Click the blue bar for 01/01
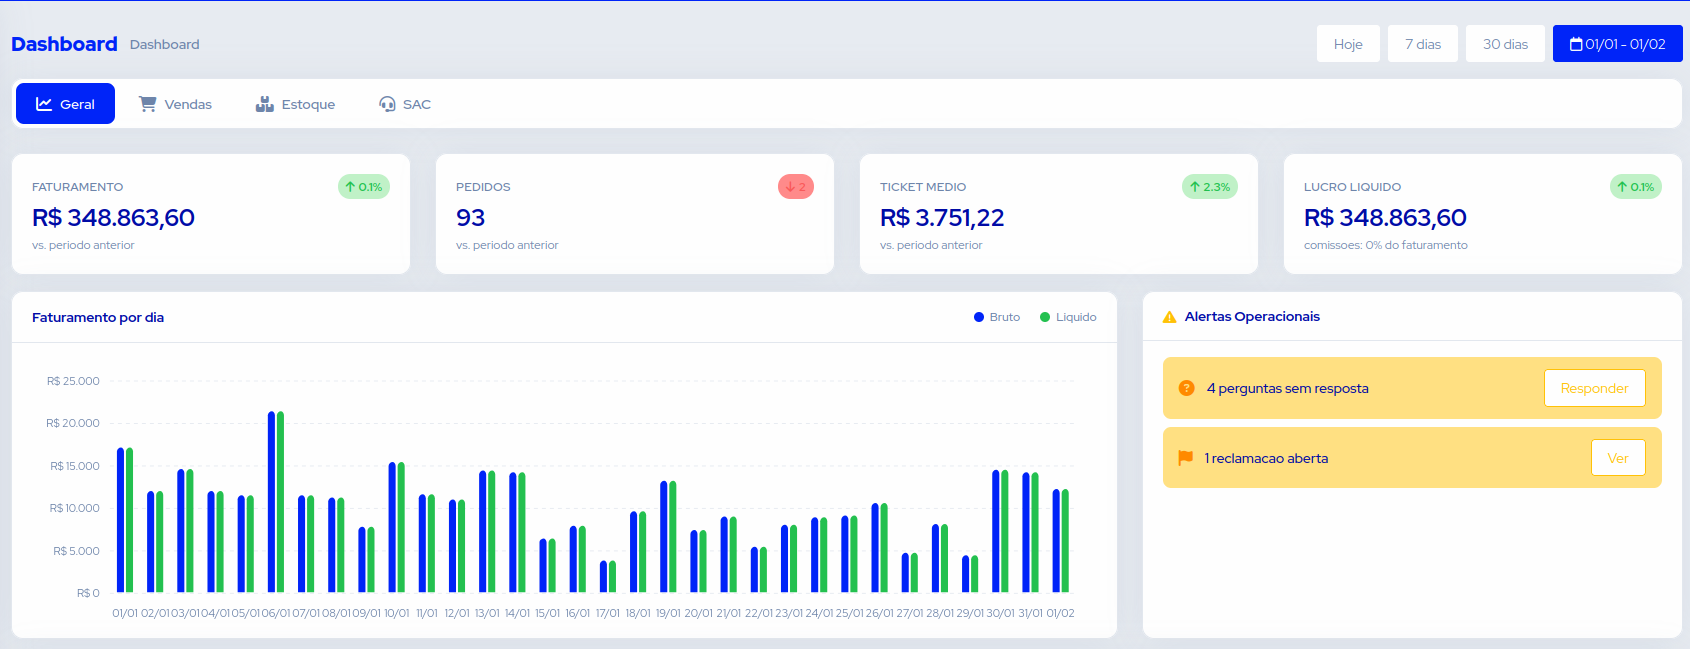Viewport: 1690px width, 649px height. click(121, 520)
